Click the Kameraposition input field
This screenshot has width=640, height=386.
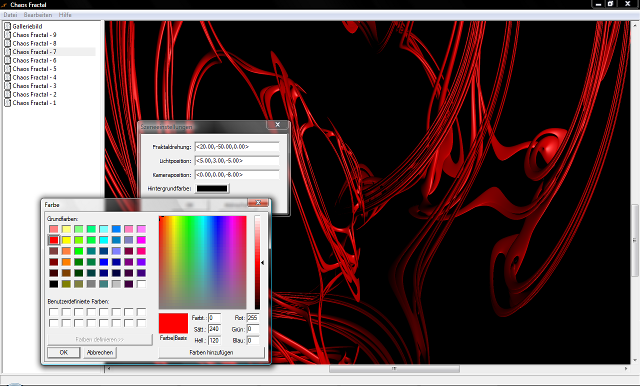pyautogui.click(x=237, y=175)
